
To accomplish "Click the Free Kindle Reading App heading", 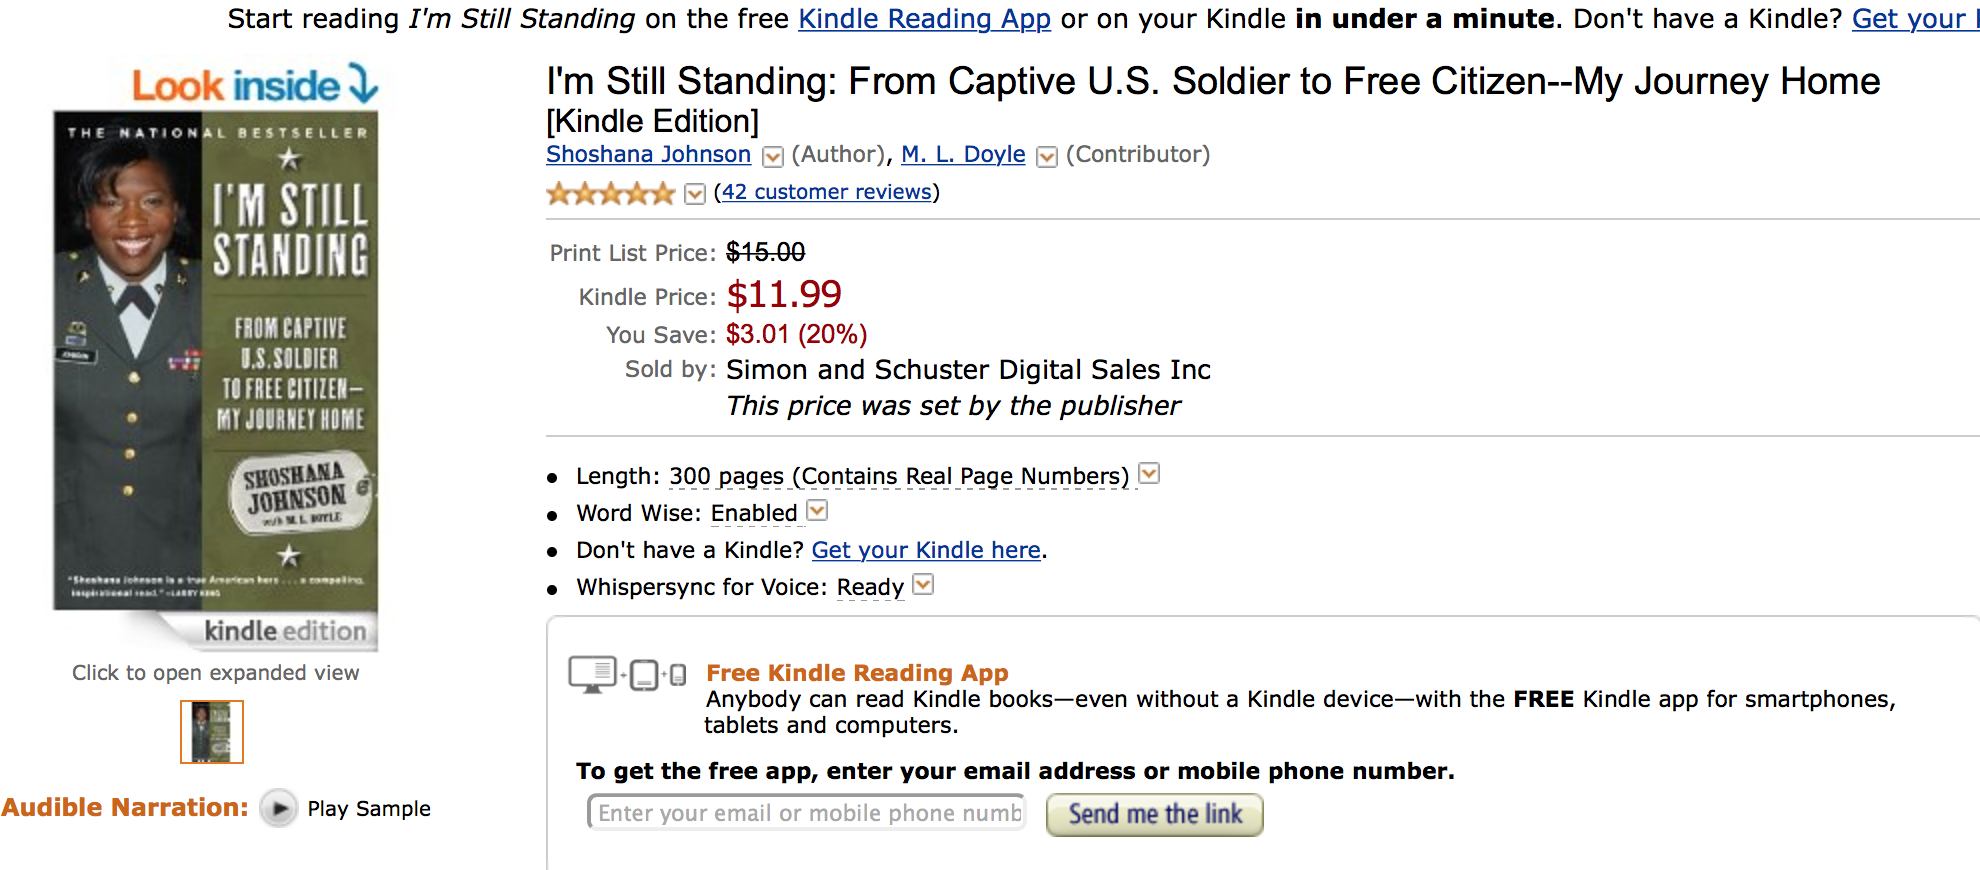I will (x=857, y=673).
